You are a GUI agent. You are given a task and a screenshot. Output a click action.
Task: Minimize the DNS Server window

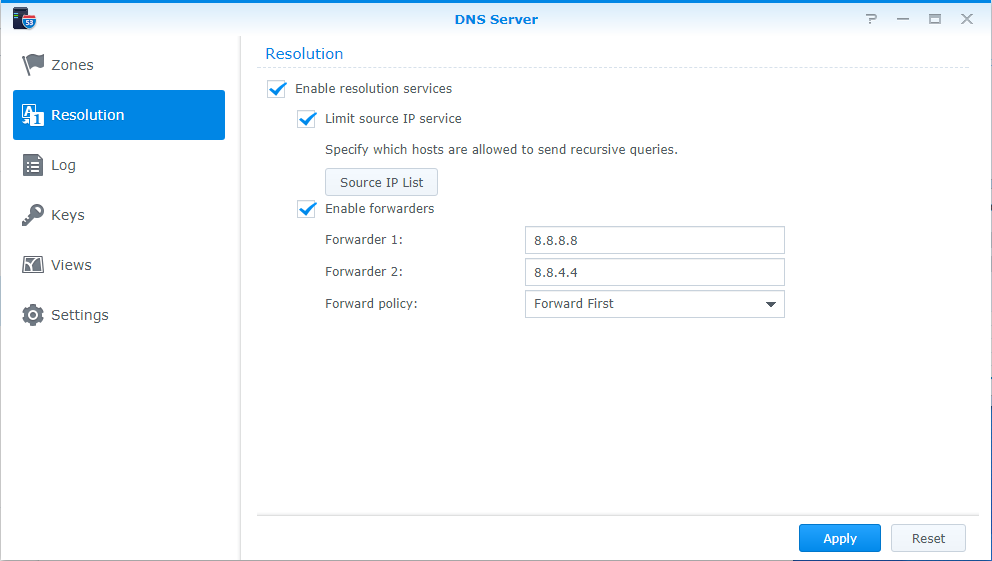click(x=903, y=19)
